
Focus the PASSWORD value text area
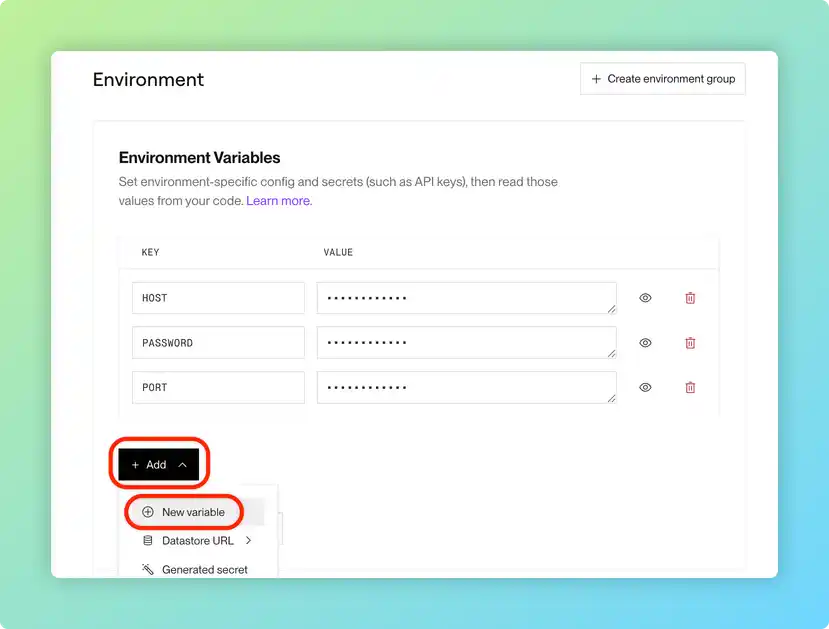pos(466,343)
